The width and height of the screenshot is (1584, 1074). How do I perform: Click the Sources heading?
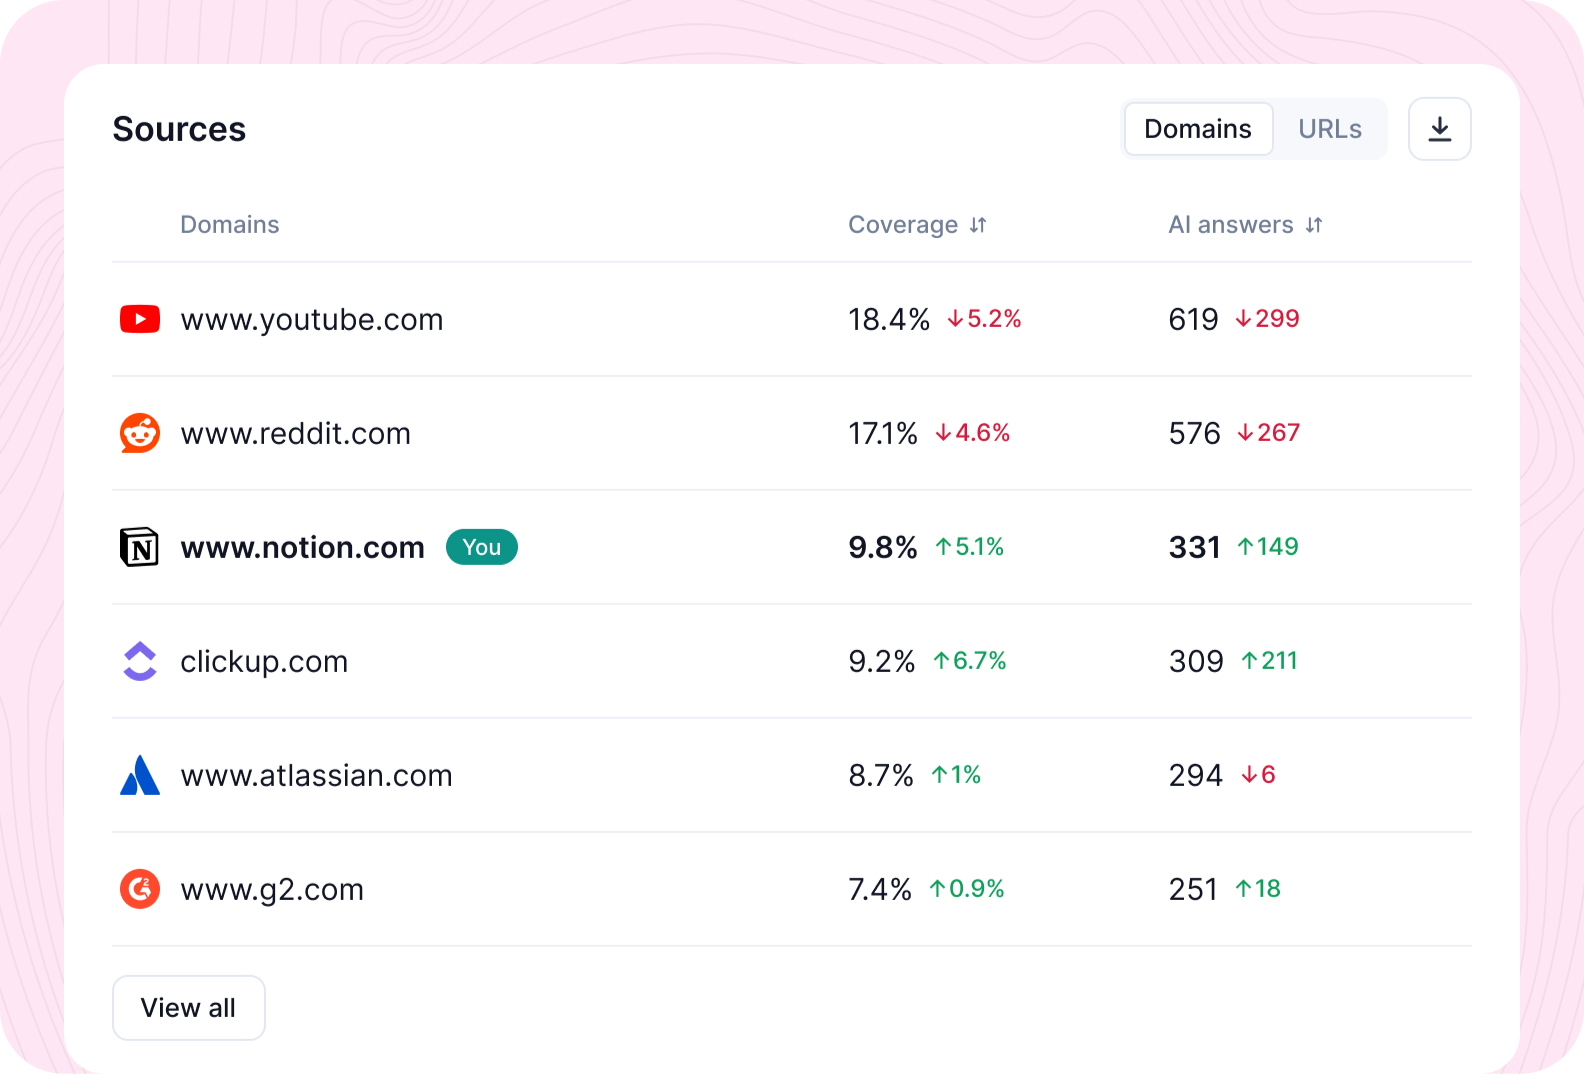(179, 129)
